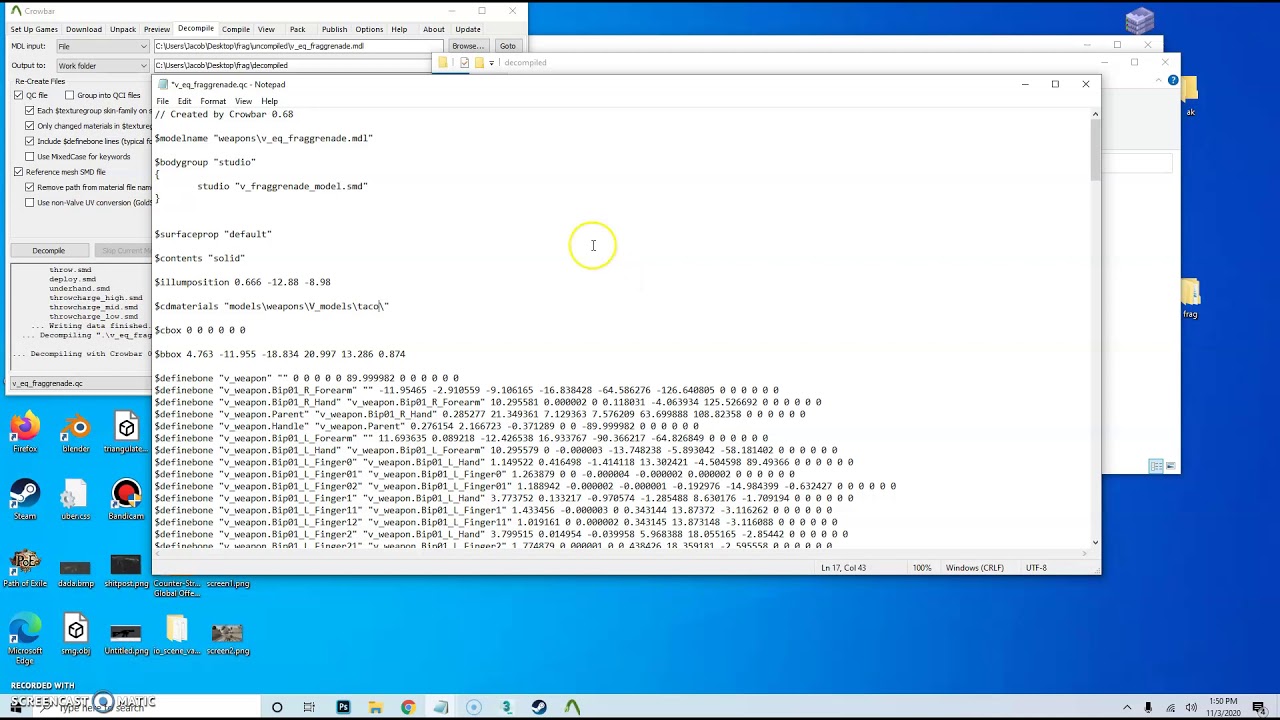Toggle QC file checkbox in Crowbar
This screenshot has height=720, width=1280.
(x=18, y=95)
